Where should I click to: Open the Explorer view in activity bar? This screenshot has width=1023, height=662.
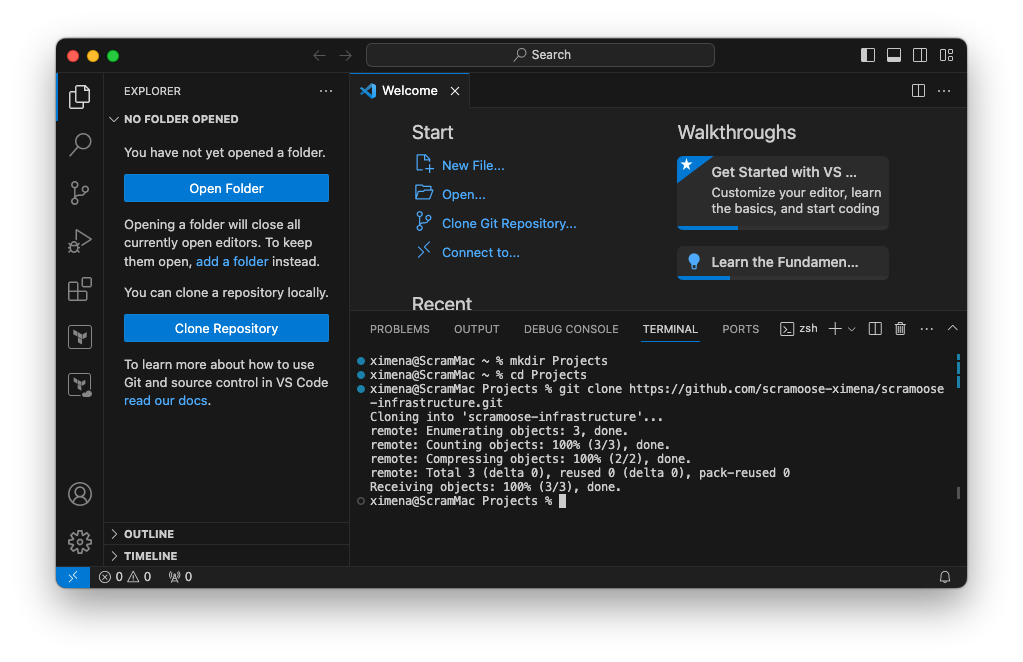(x=80, y=97)
